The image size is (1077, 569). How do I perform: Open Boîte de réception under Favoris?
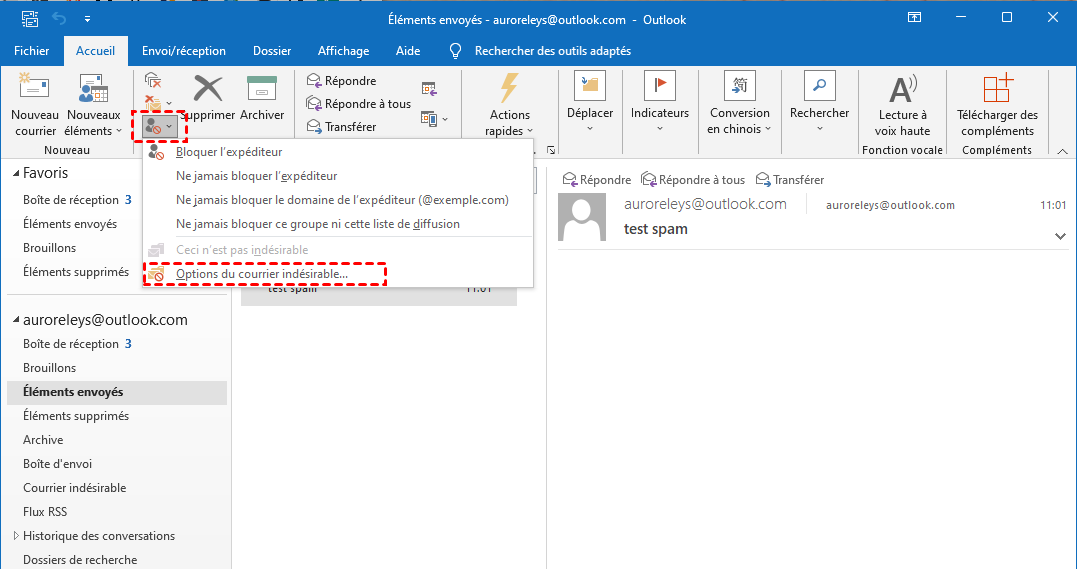pyautogui.click(x=71, y=200)
